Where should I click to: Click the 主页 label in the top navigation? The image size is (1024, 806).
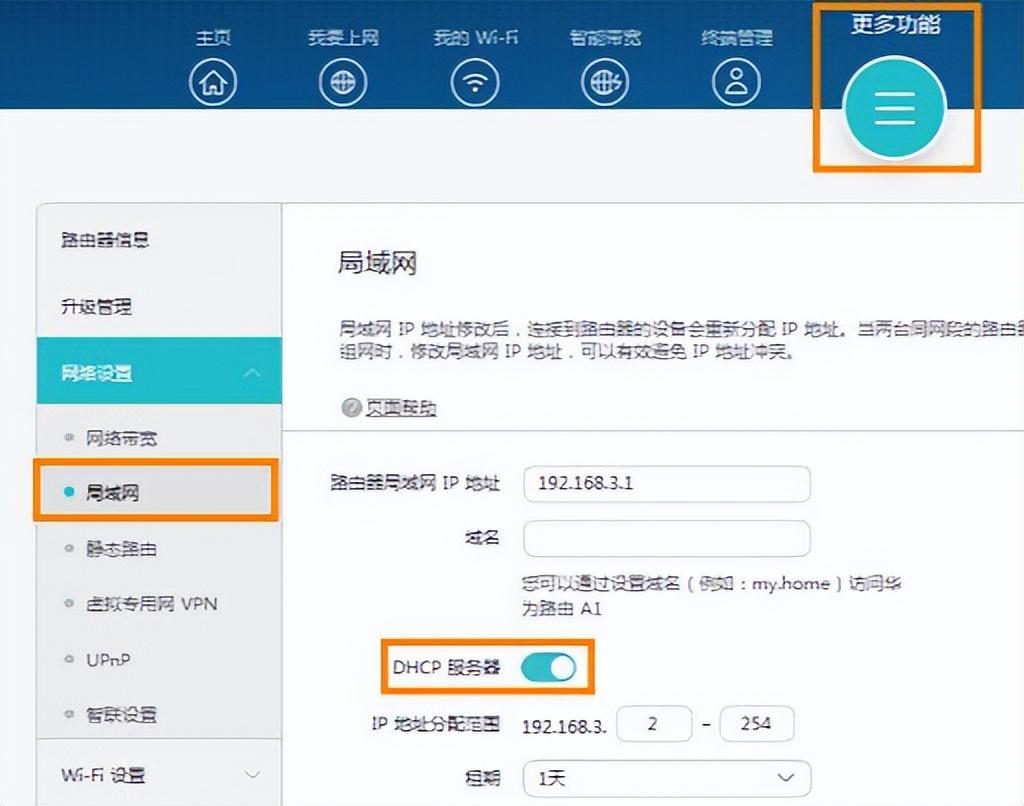[x=214, y=38]
